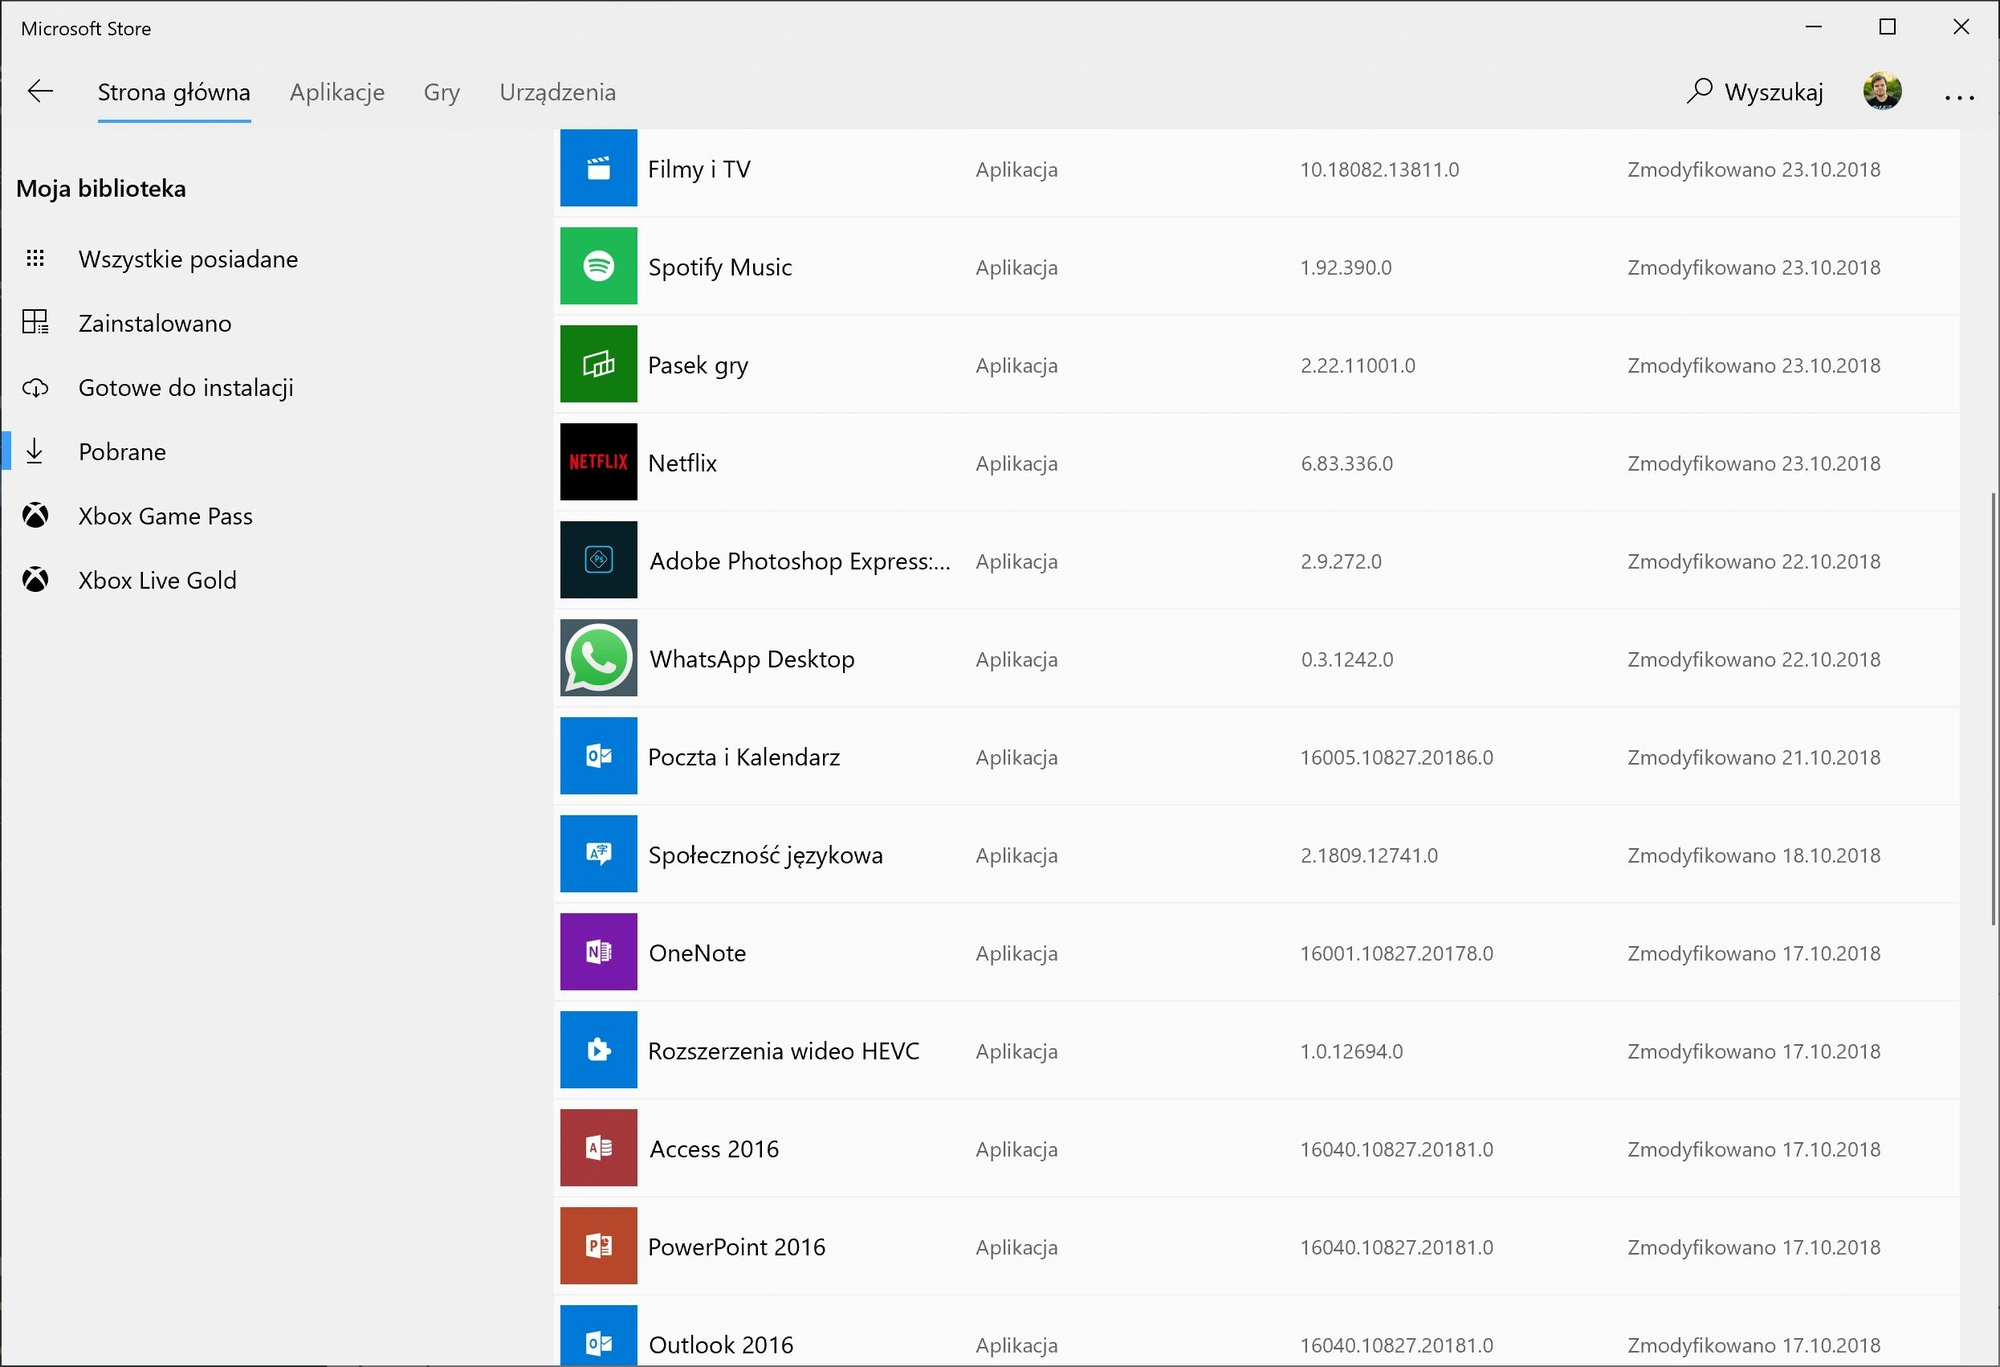Select Pobrane in the sidebar

tap(122, 452)
